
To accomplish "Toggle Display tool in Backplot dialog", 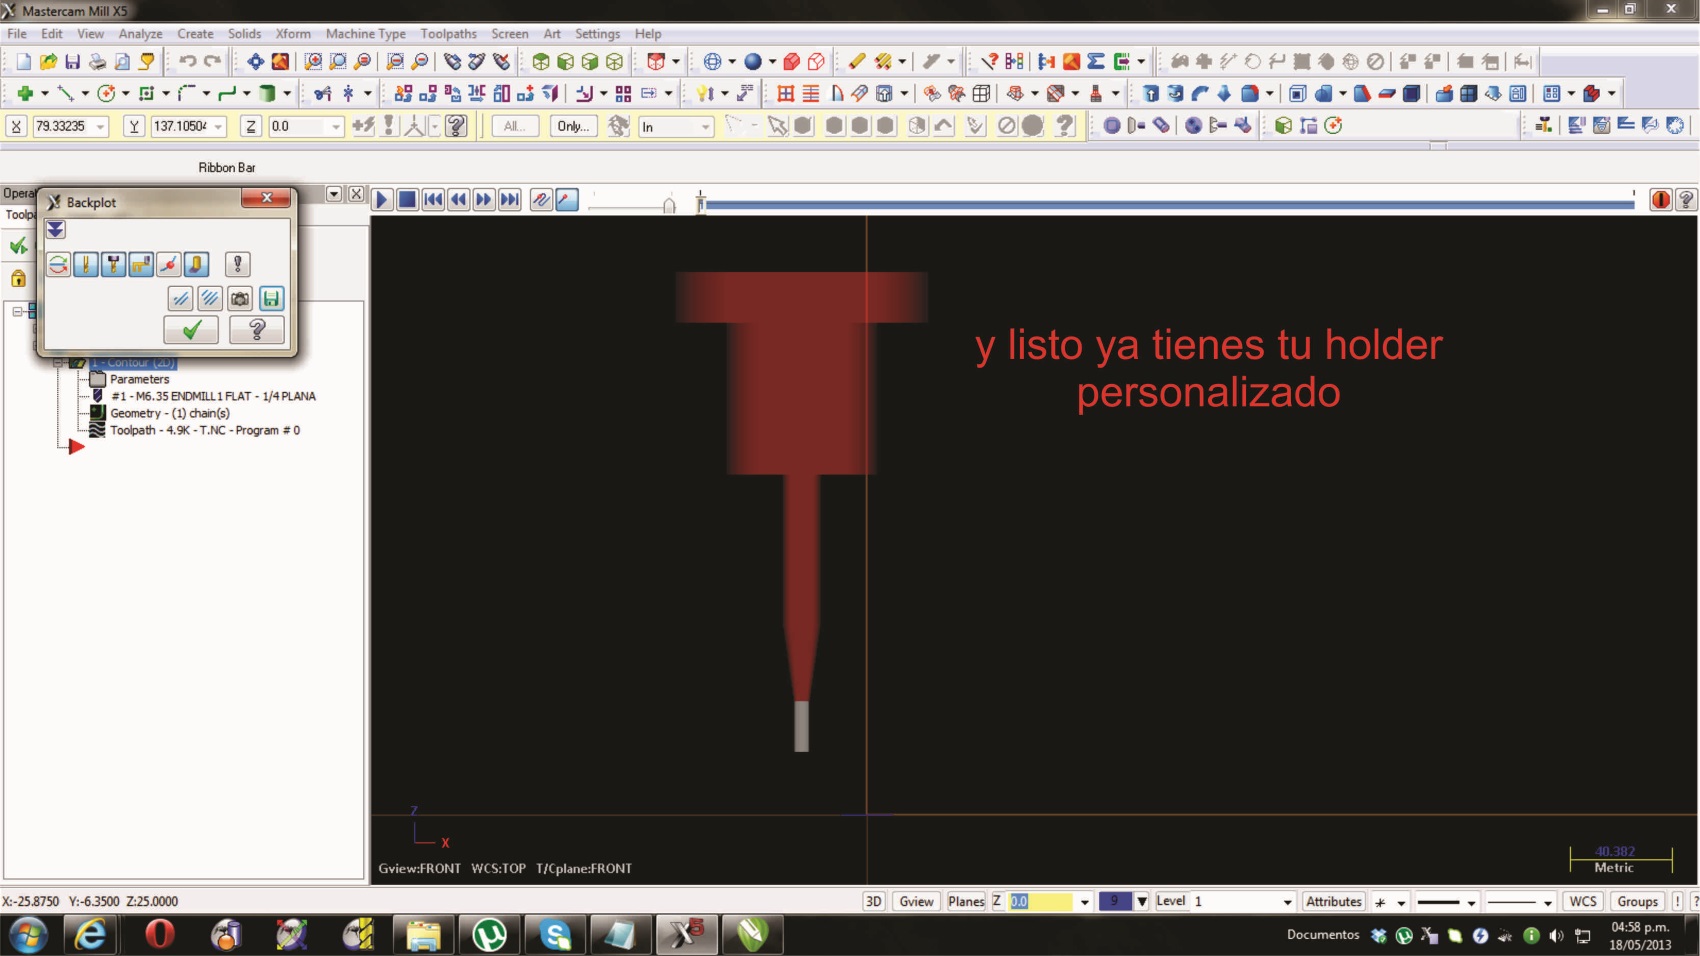I will point(86,265).
